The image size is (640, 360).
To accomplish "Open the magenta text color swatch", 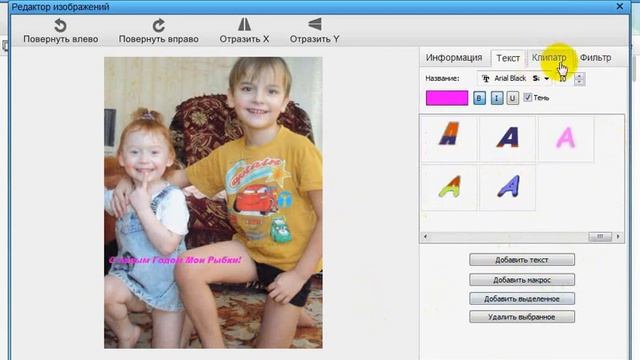I will tap(447, 98).
